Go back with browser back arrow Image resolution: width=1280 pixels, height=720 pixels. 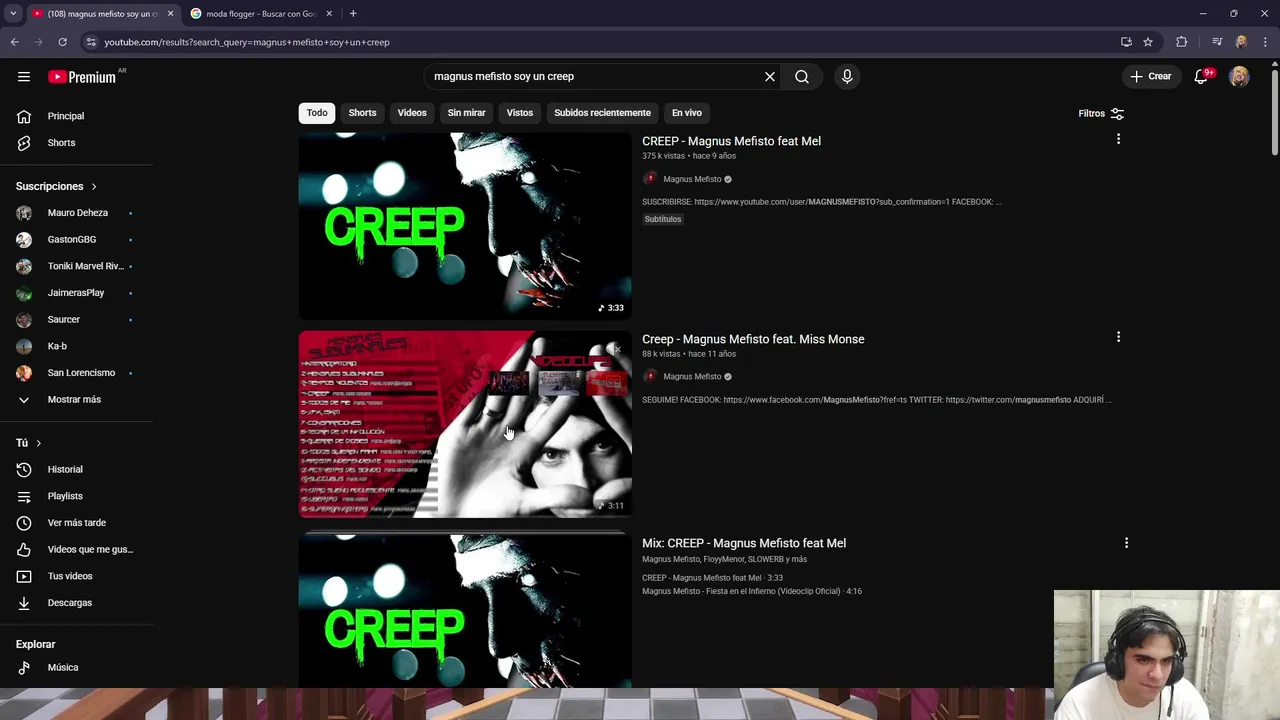14,42
